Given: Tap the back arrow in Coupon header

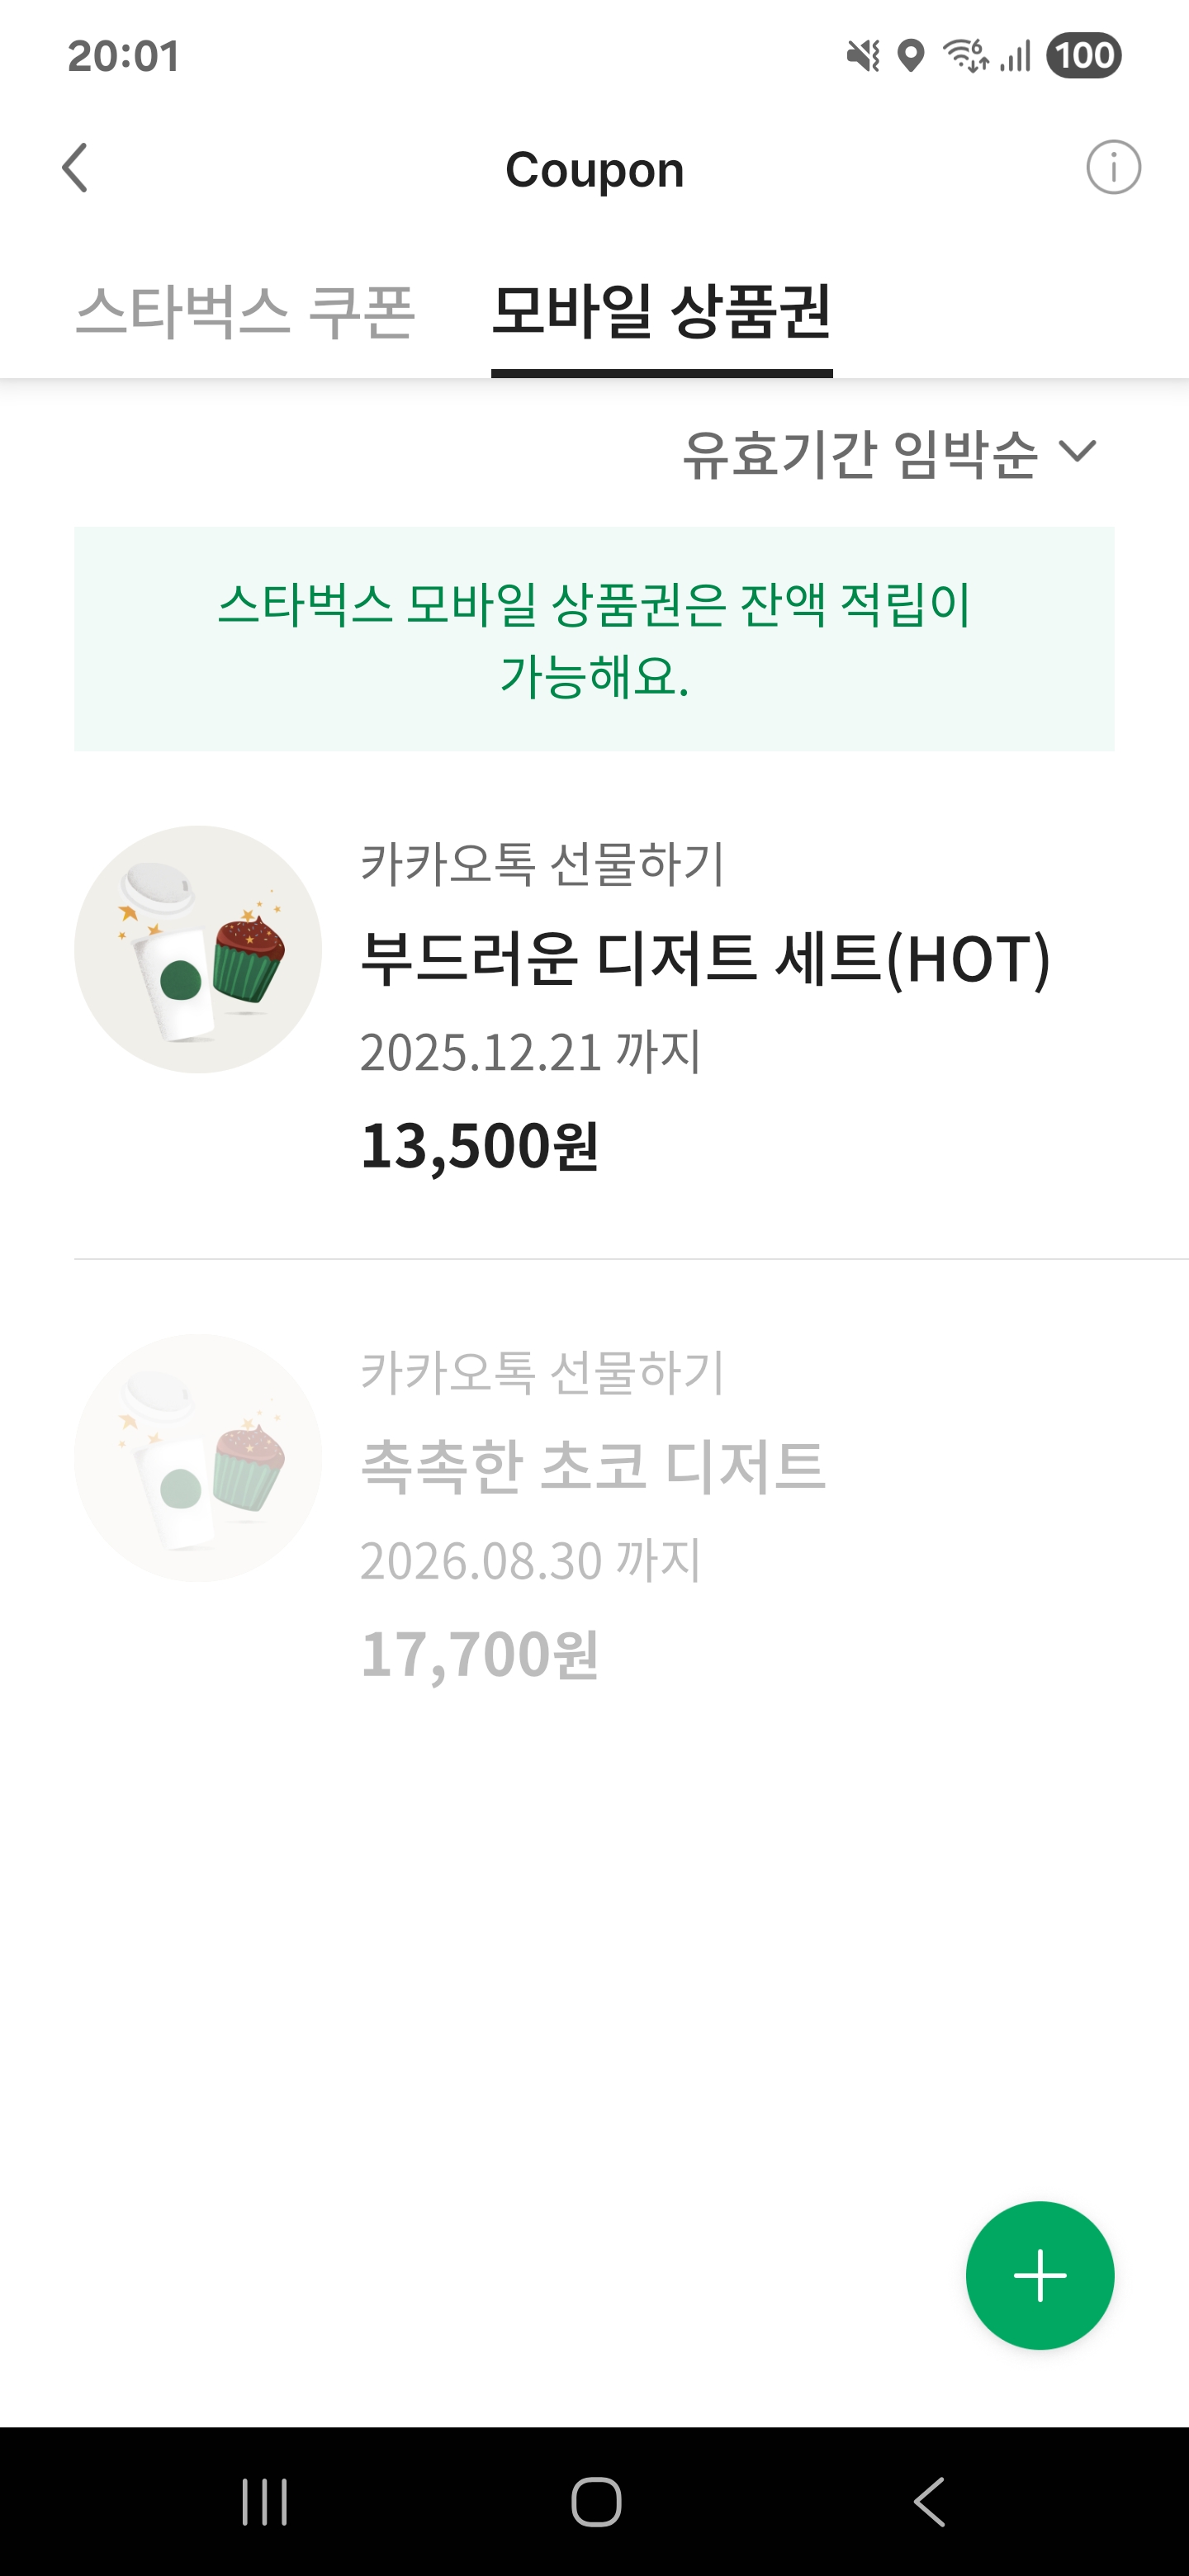Looking at the screenshot, I should pyautogui.click(x=75, y=168).
